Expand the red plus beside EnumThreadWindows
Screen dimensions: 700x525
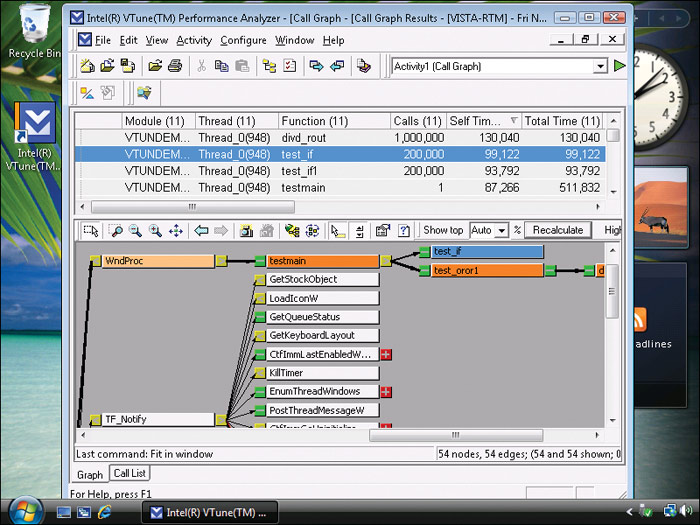pos(386,392)
